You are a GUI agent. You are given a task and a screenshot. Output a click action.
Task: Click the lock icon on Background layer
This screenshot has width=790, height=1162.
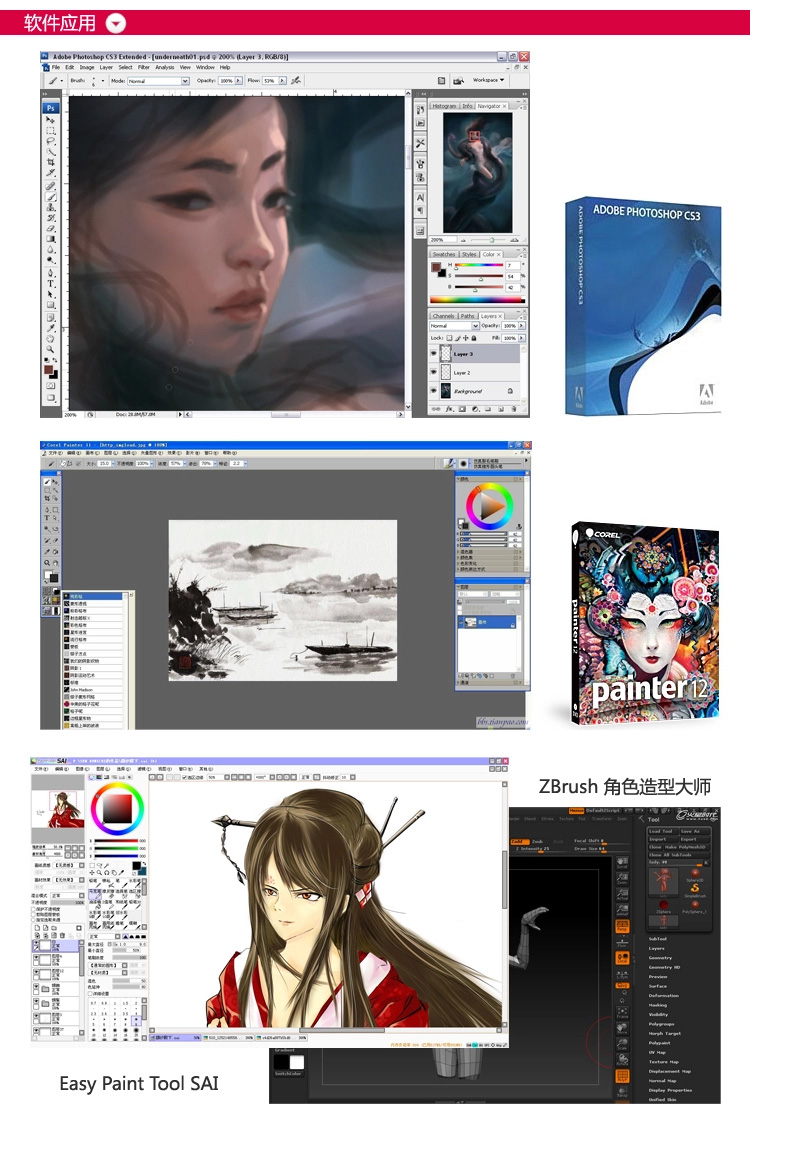click(x=510, y=391)
